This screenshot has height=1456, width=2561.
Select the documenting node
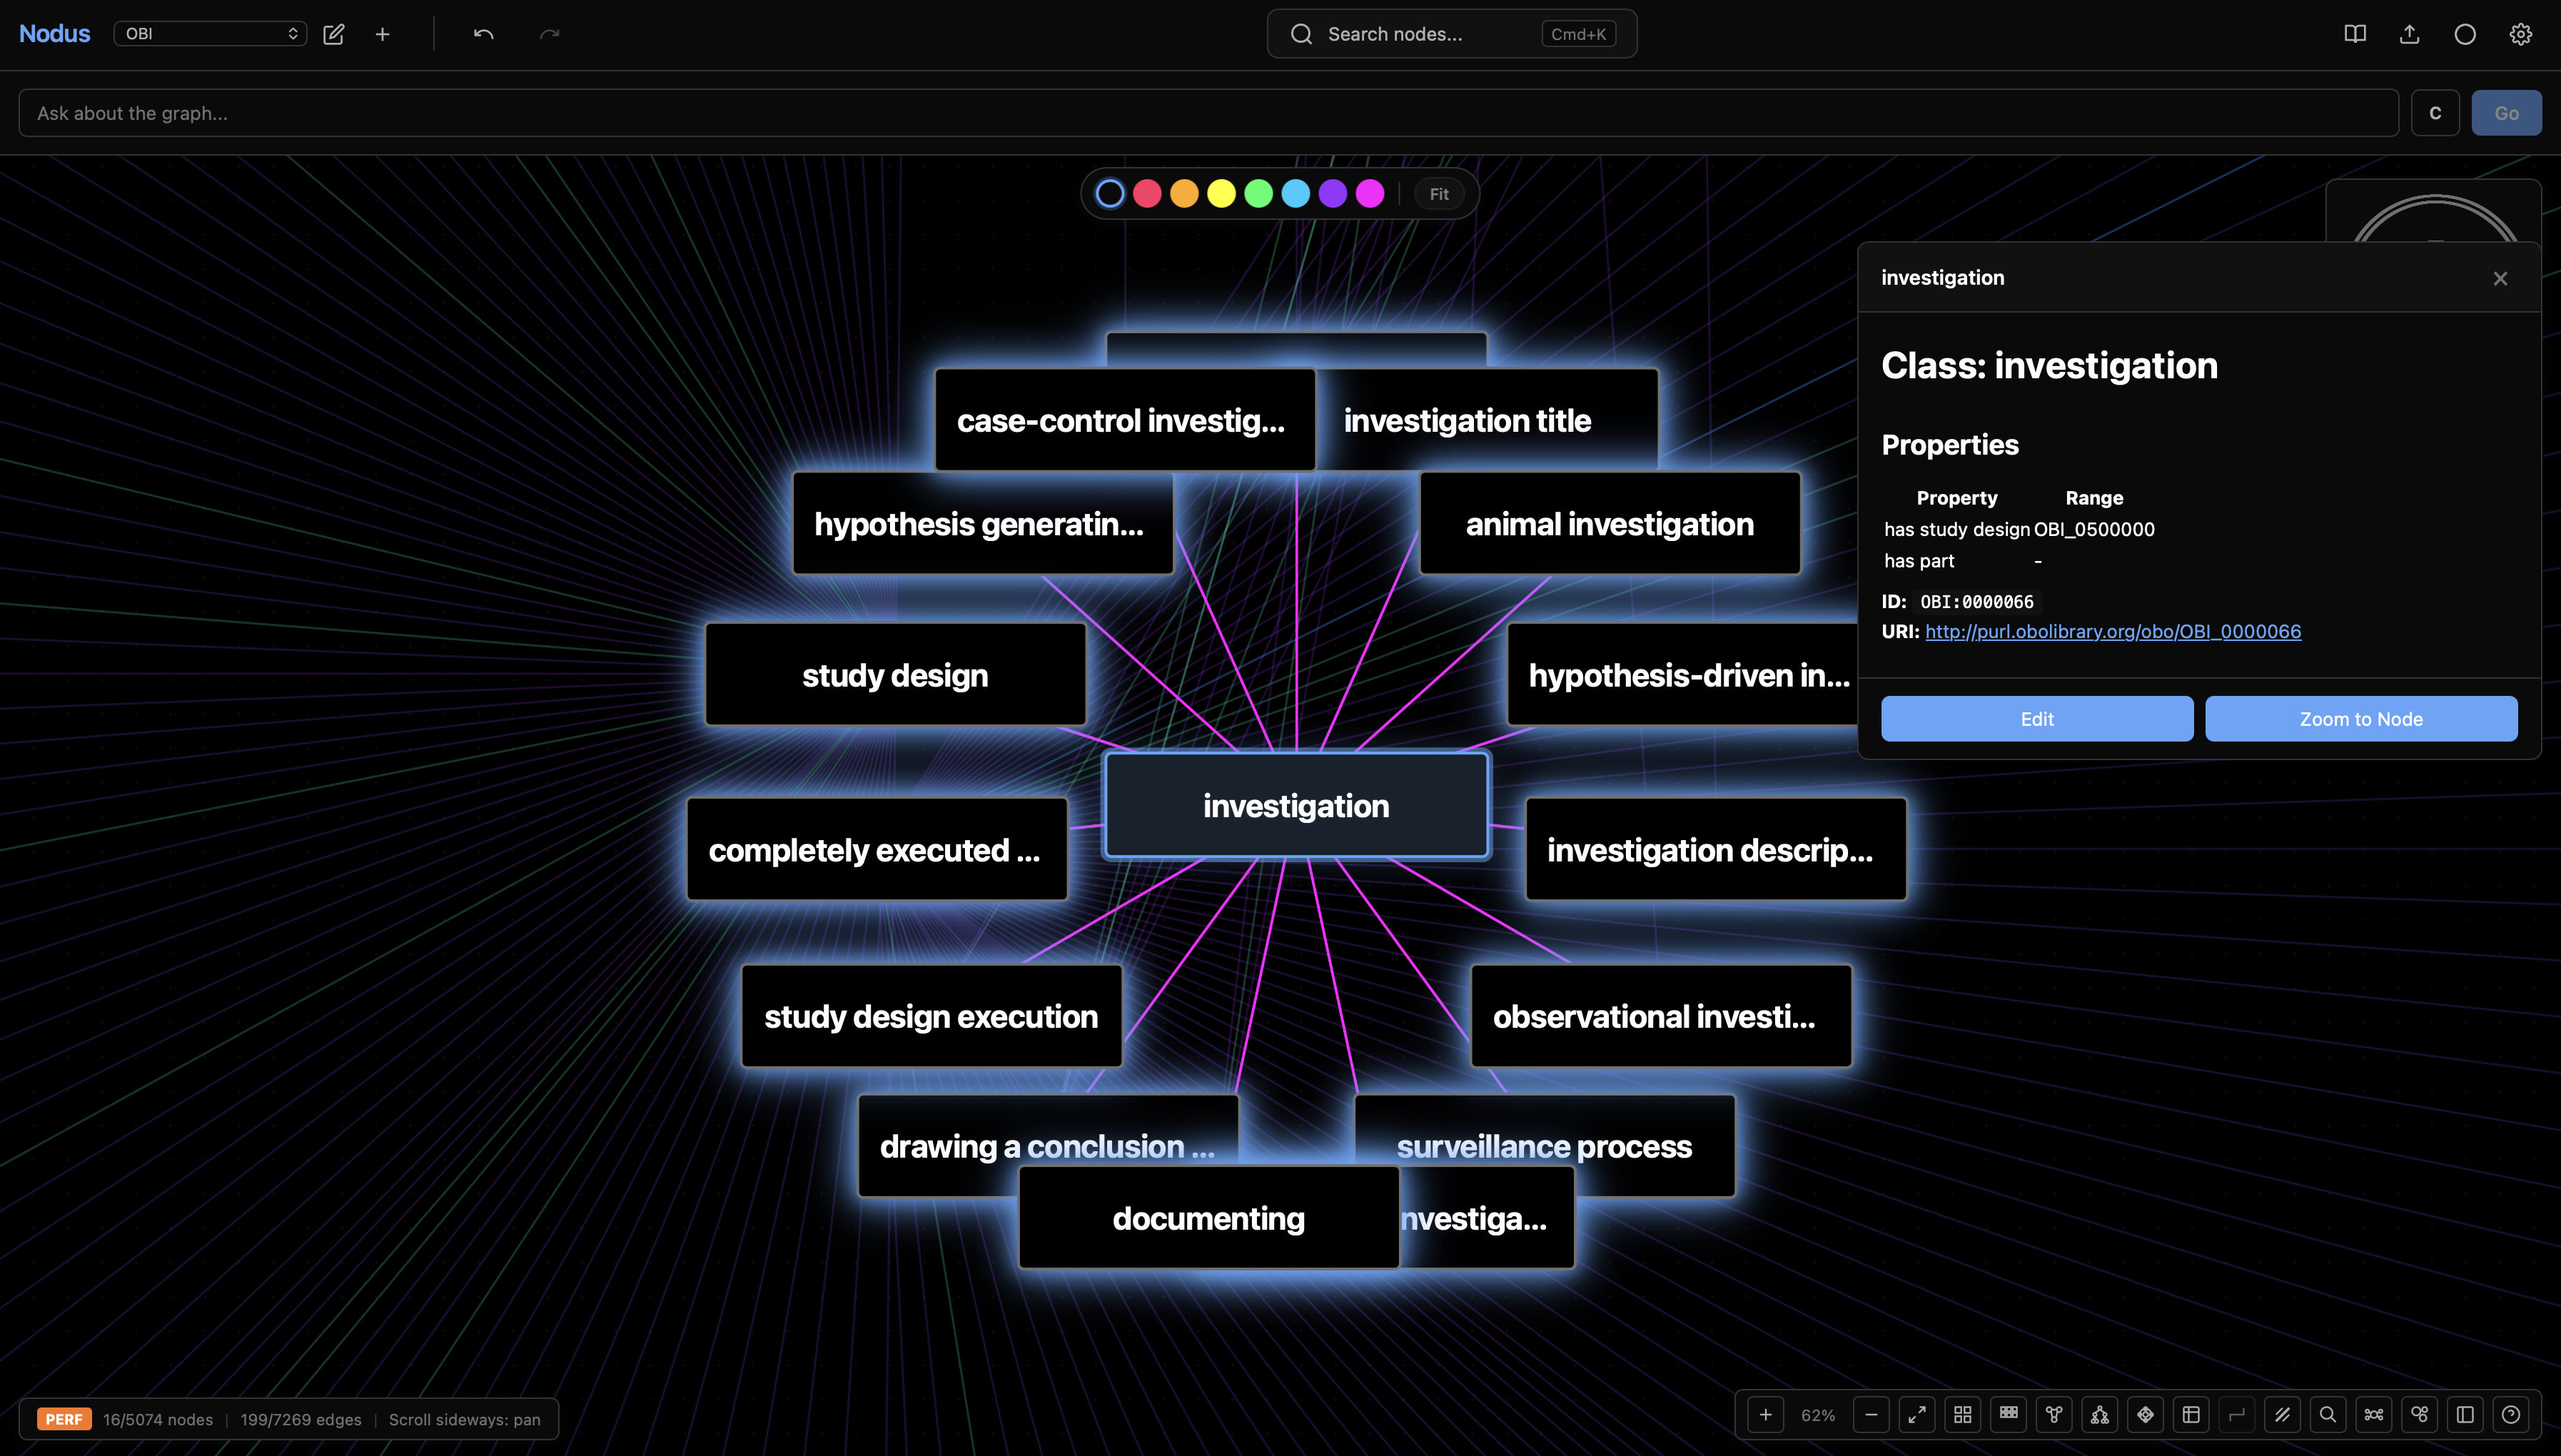pyautogui.click(x=1208, y=1218)
